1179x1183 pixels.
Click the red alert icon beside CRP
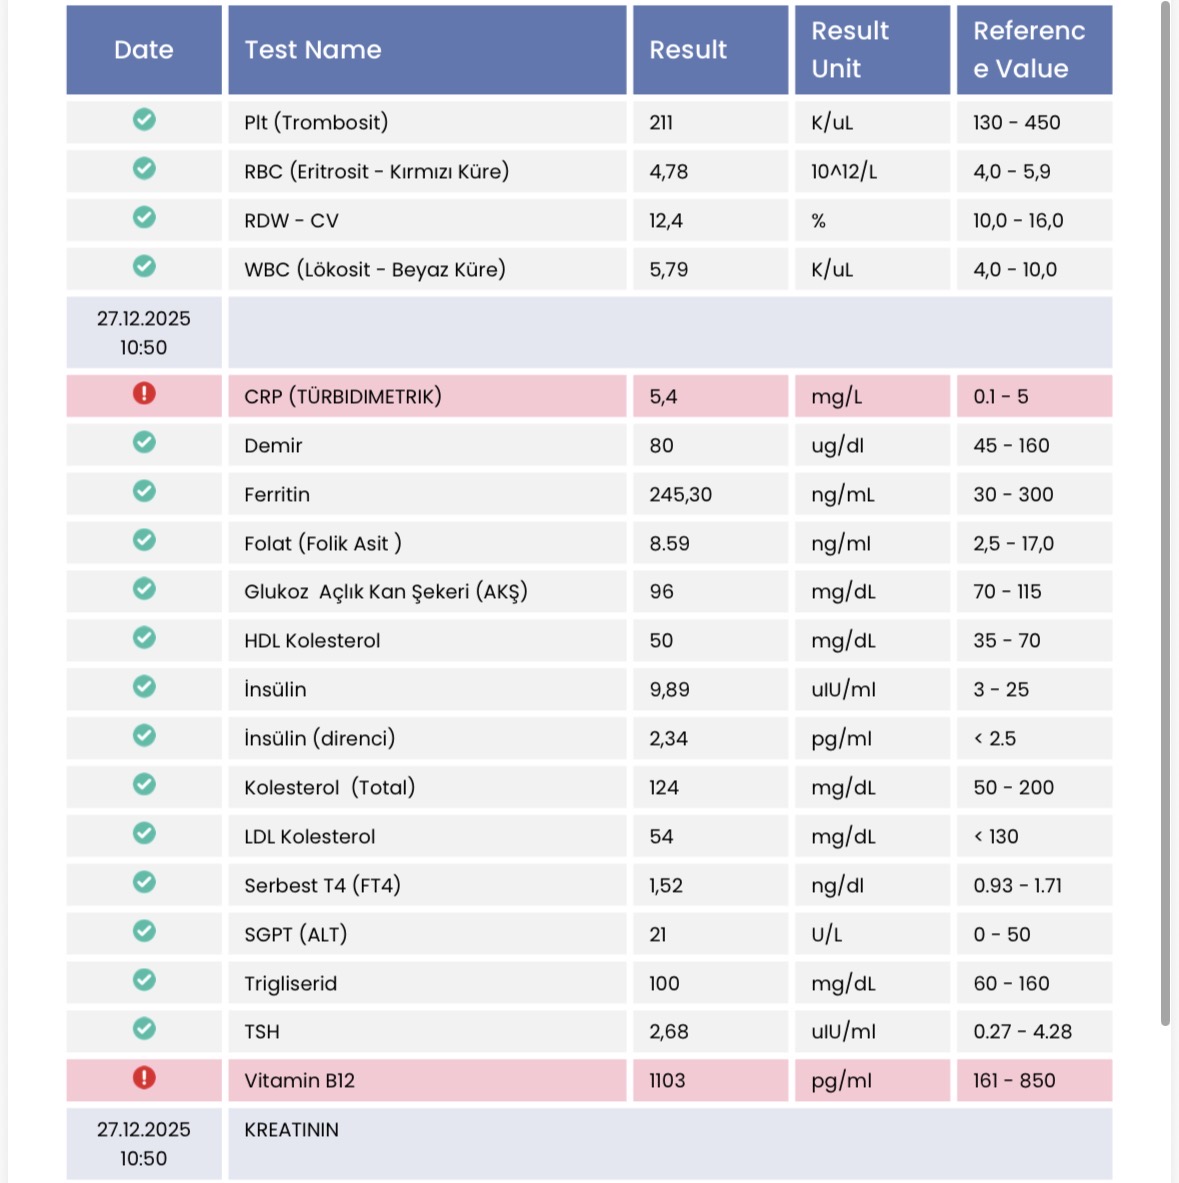click(x=144, y=394)
